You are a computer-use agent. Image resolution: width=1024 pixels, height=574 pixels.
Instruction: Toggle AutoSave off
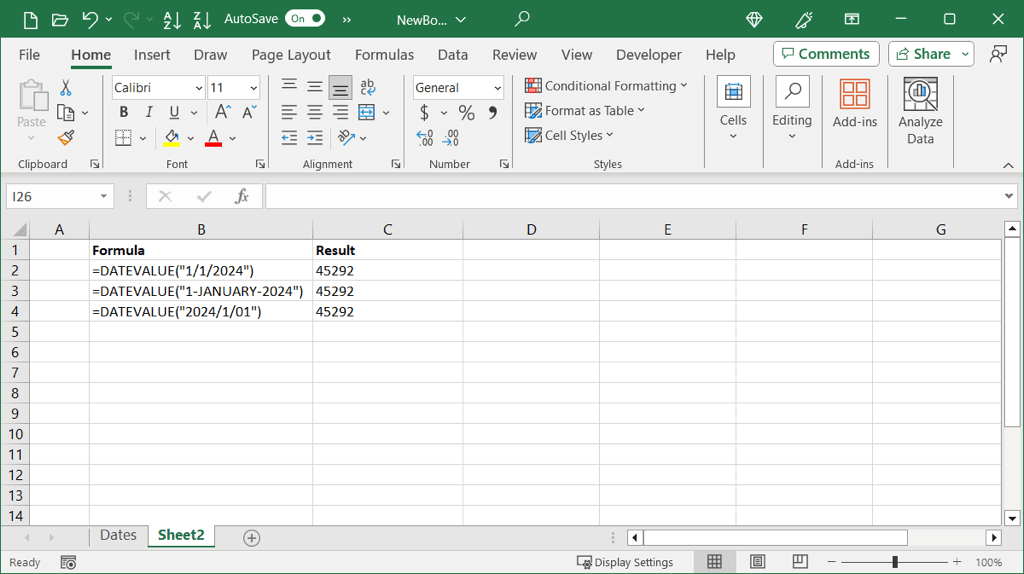(305, 19)
